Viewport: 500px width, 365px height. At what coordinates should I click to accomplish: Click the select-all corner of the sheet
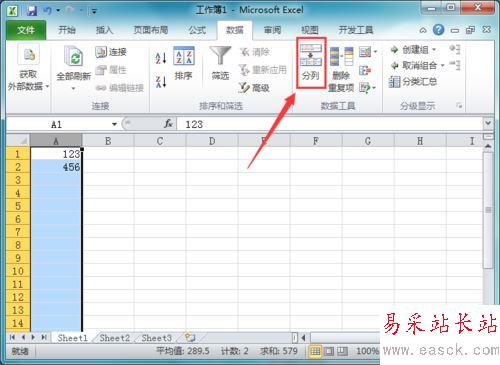pyautogui.click(x=18, y=141)
